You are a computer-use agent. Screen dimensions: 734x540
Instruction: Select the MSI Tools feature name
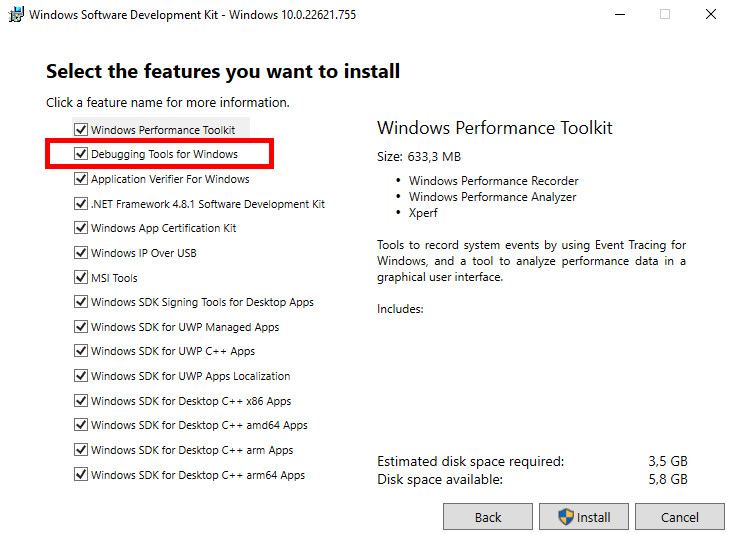pos(114,278)
